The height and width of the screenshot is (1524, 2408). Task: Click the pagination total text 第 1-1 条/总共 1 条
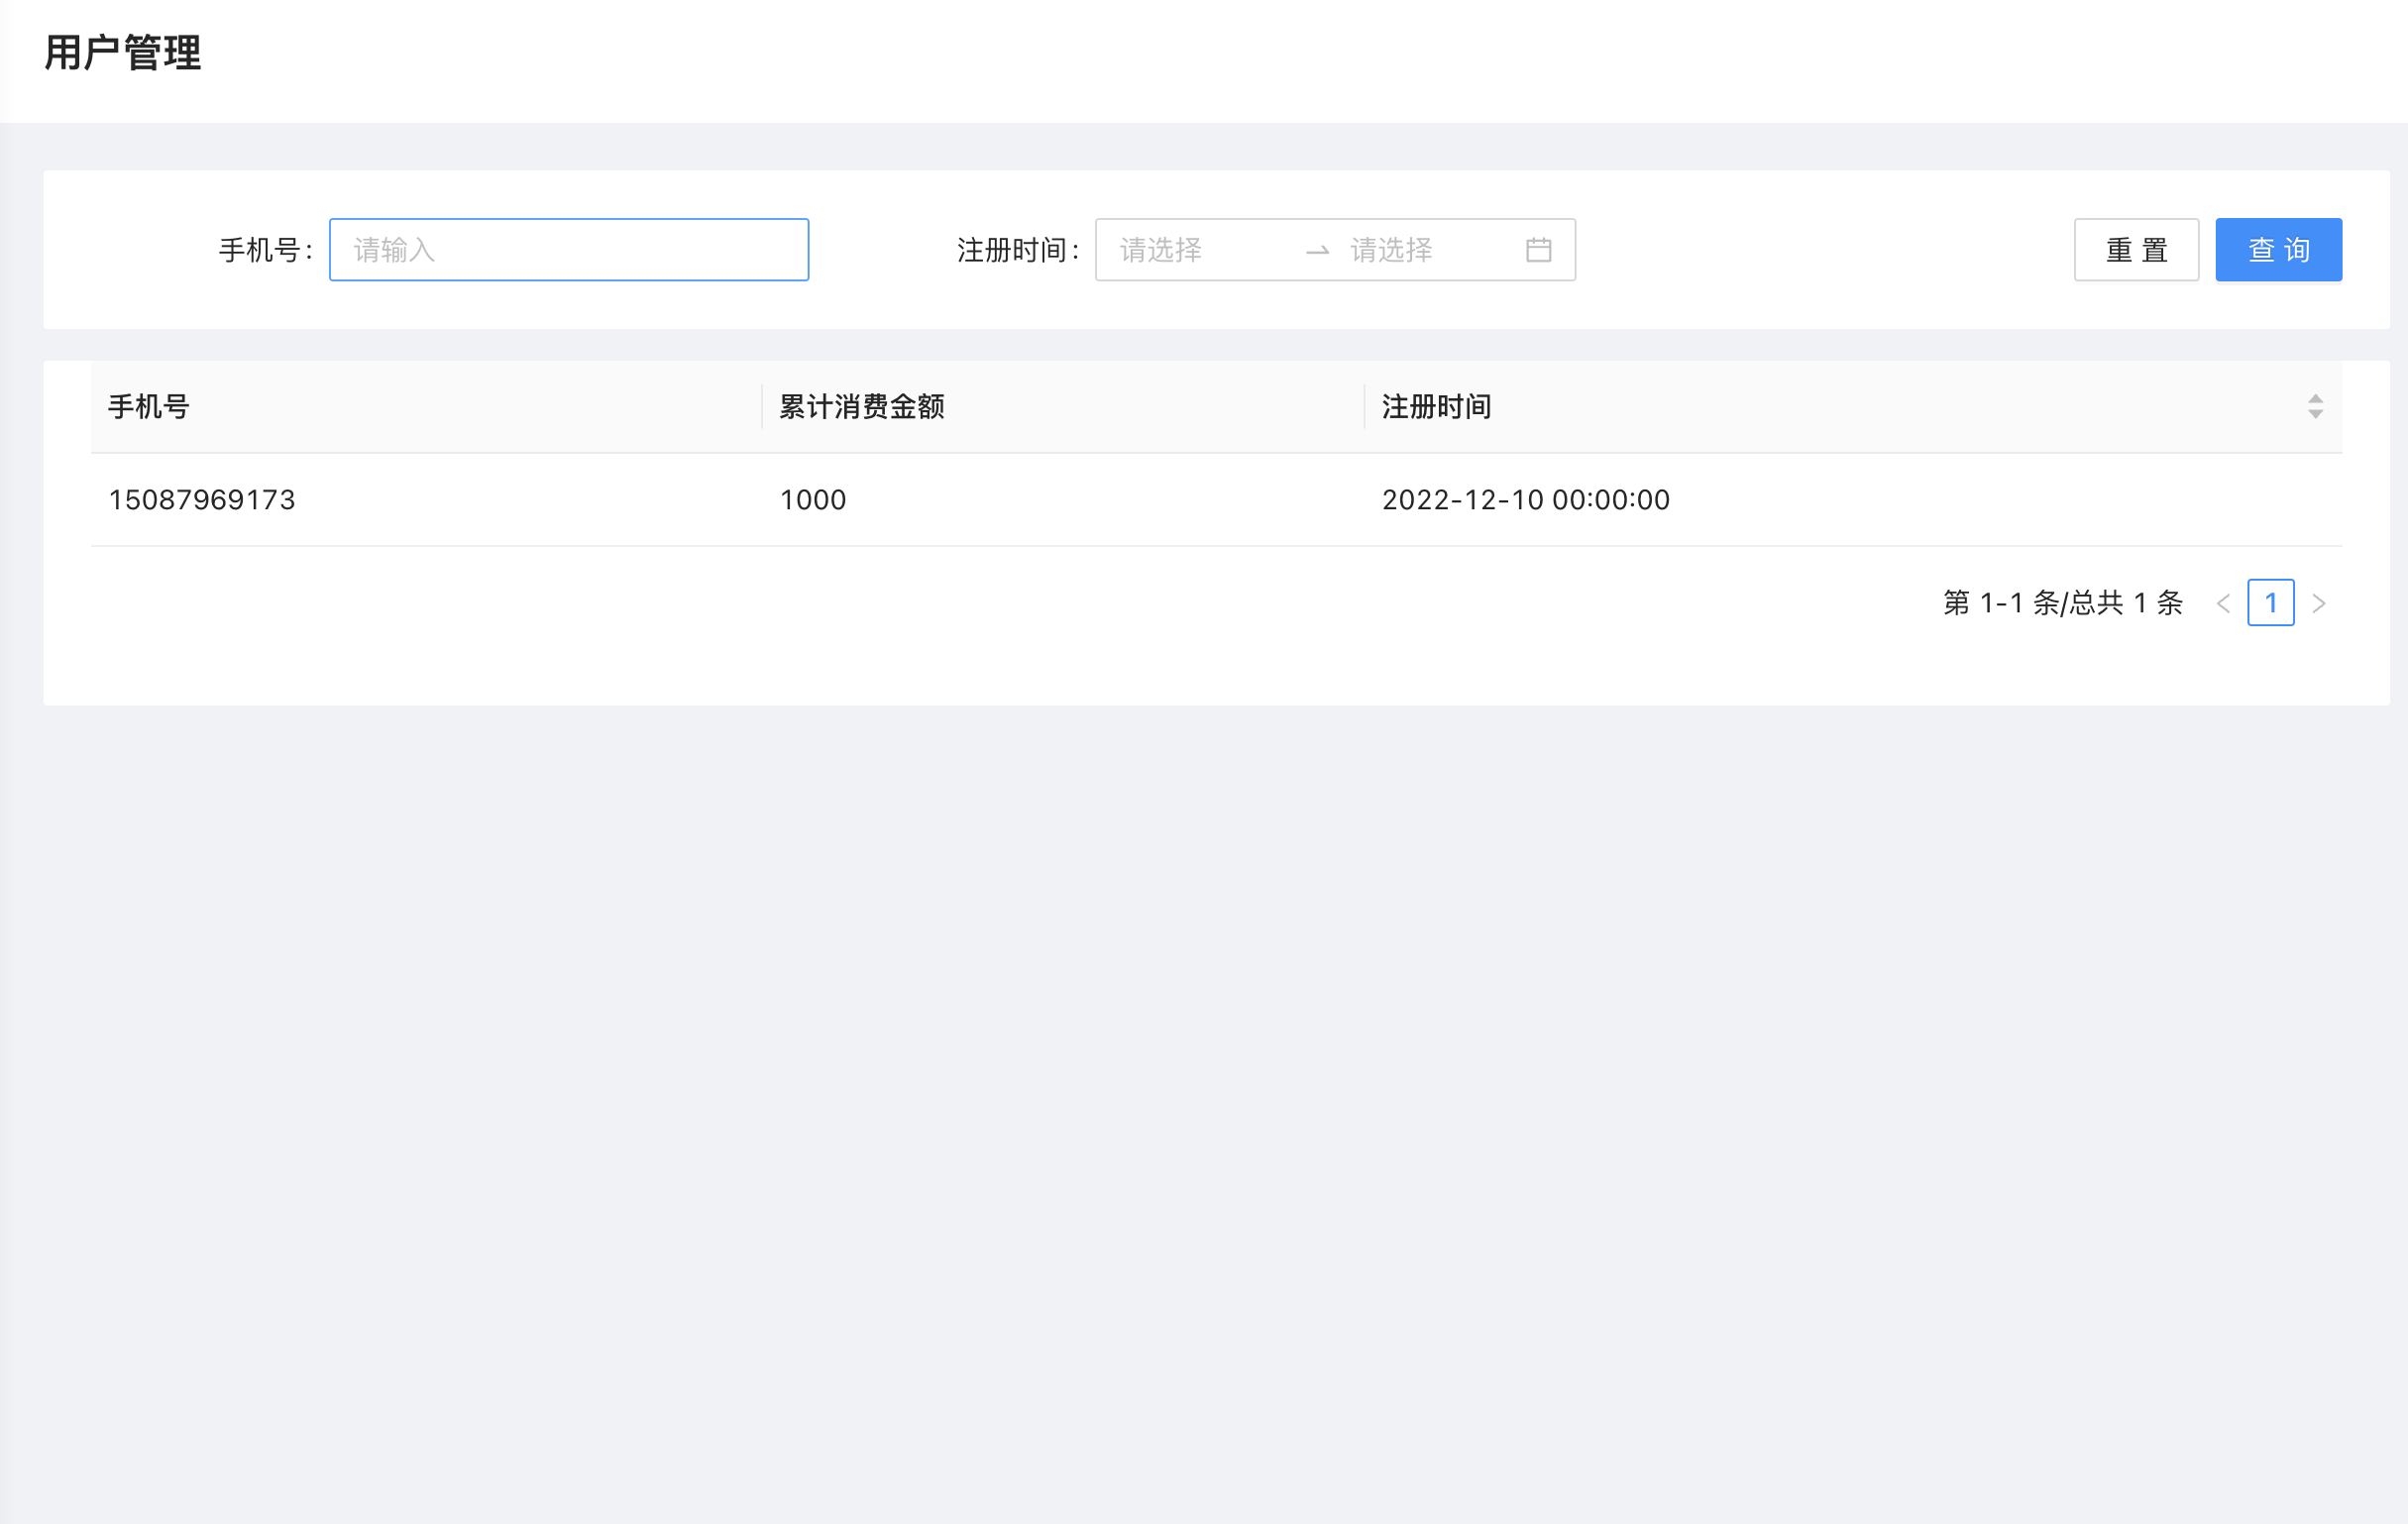coord(2062,603)
